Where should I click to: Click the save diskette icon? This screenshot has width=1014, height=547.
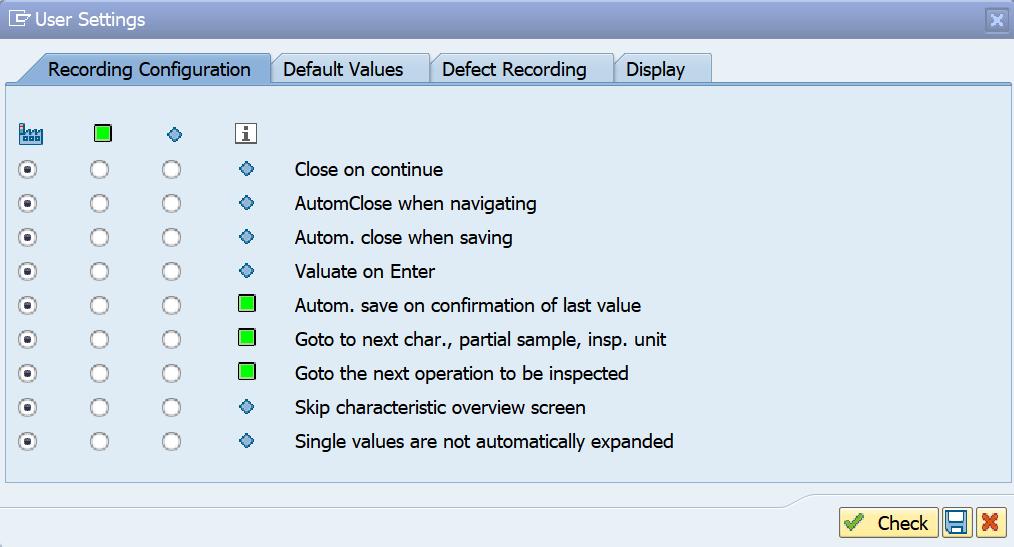pos(956,522)
